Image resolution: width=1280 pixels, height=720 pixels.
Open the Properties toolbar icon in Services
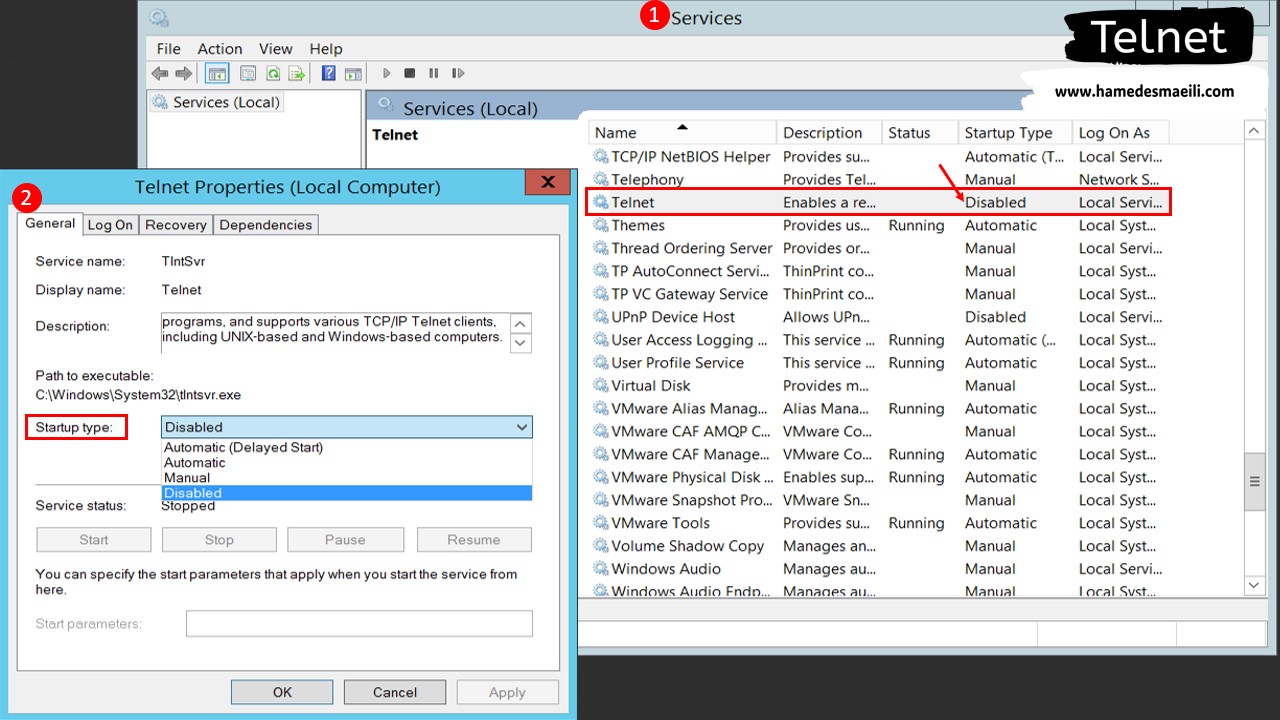tap(248, 73)
